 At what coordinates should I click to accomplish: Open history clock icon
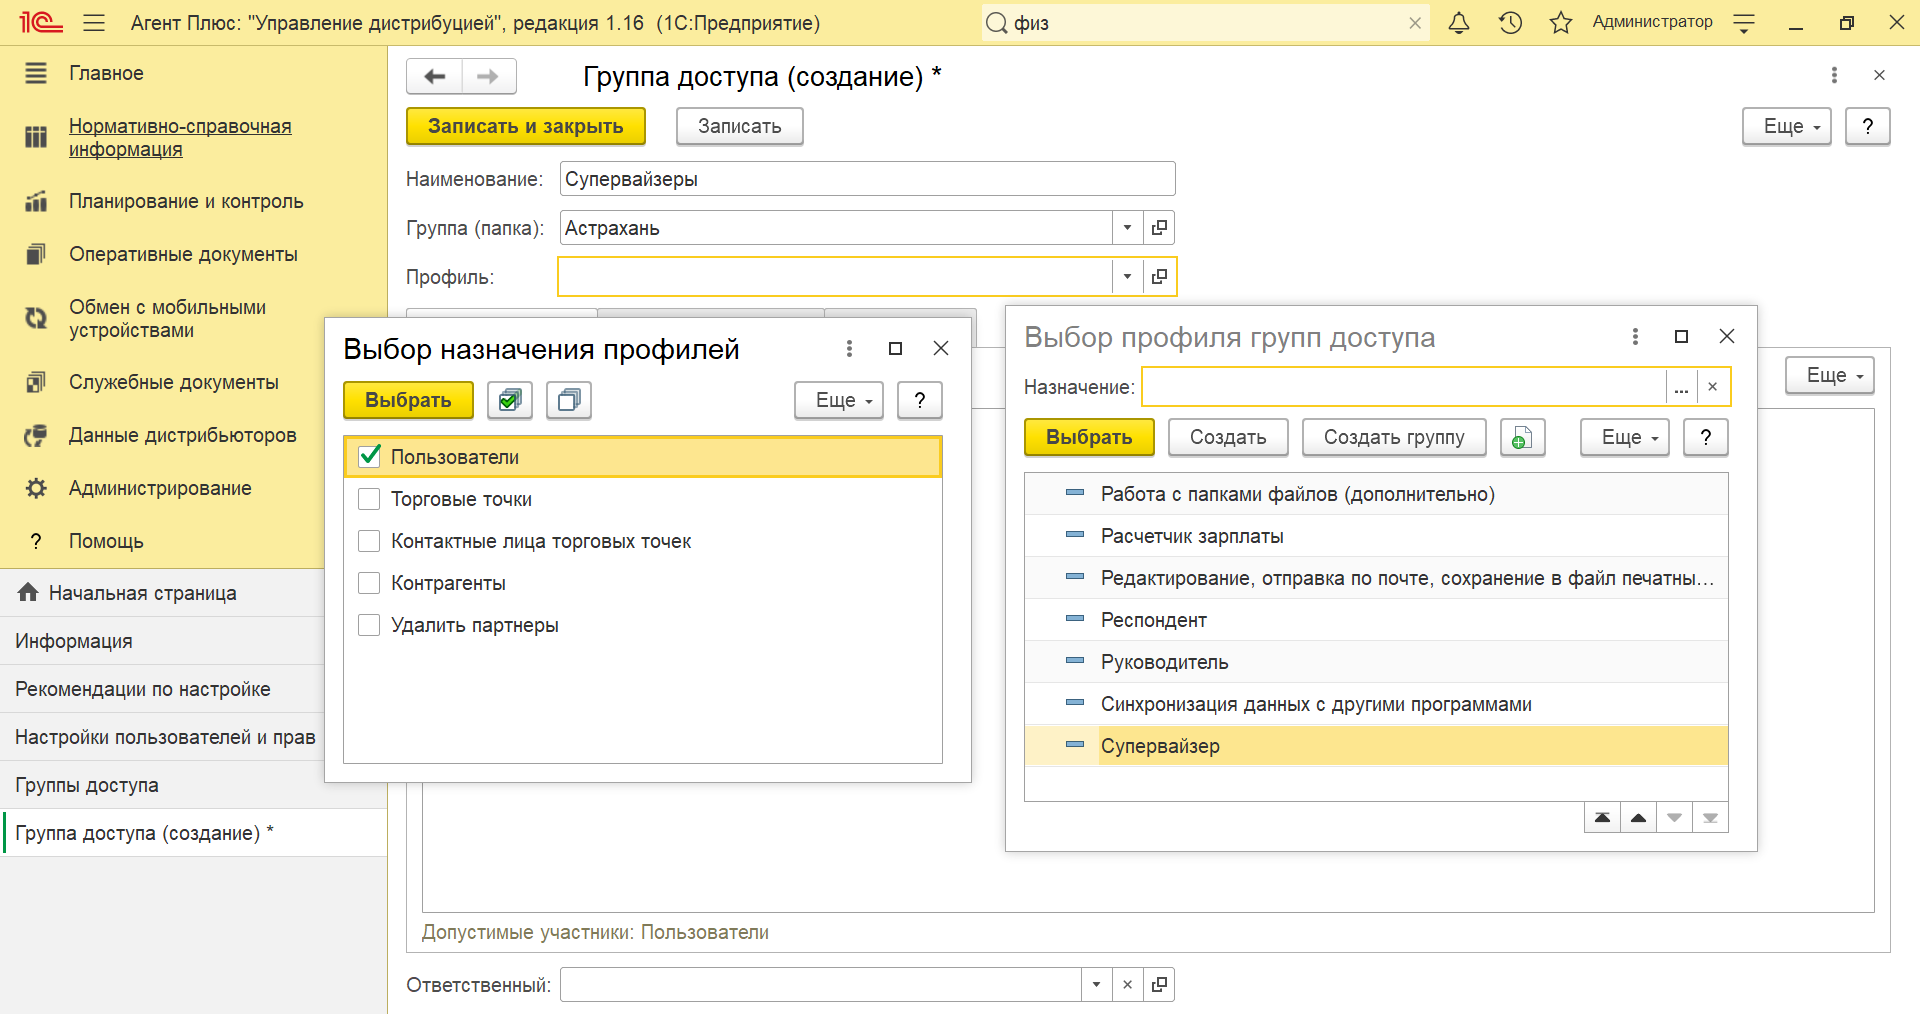(x=1510, y=22)
